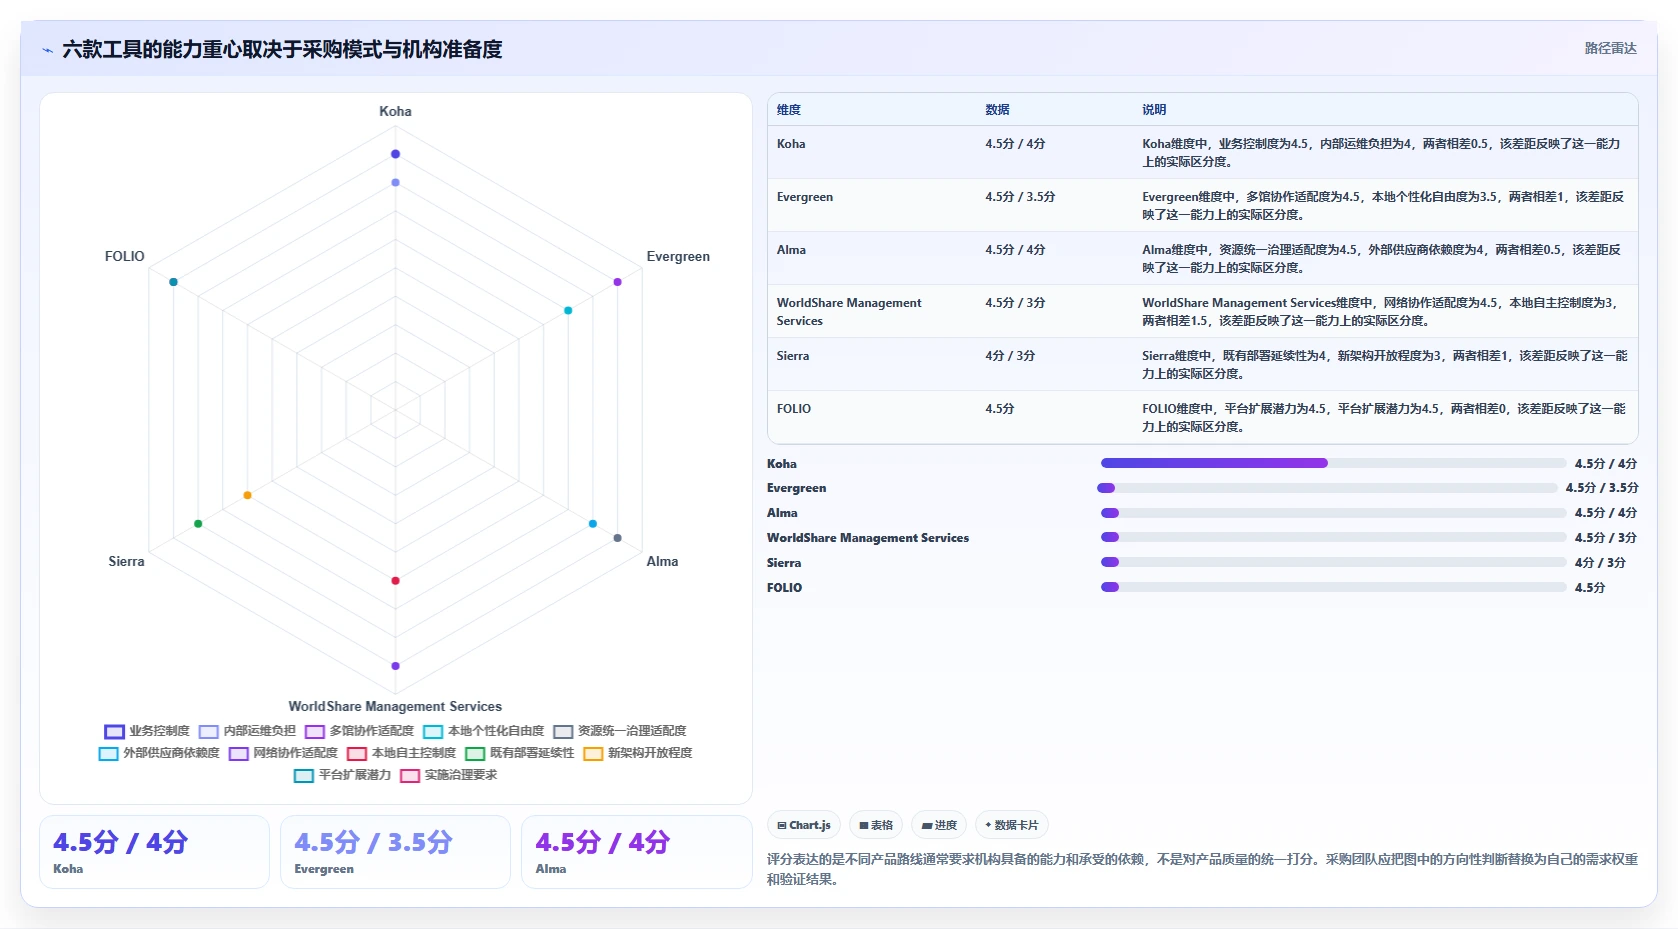Click the dashboard title 六款工具的能力重心
The image size is (1678, 929).
coord(282,50)
